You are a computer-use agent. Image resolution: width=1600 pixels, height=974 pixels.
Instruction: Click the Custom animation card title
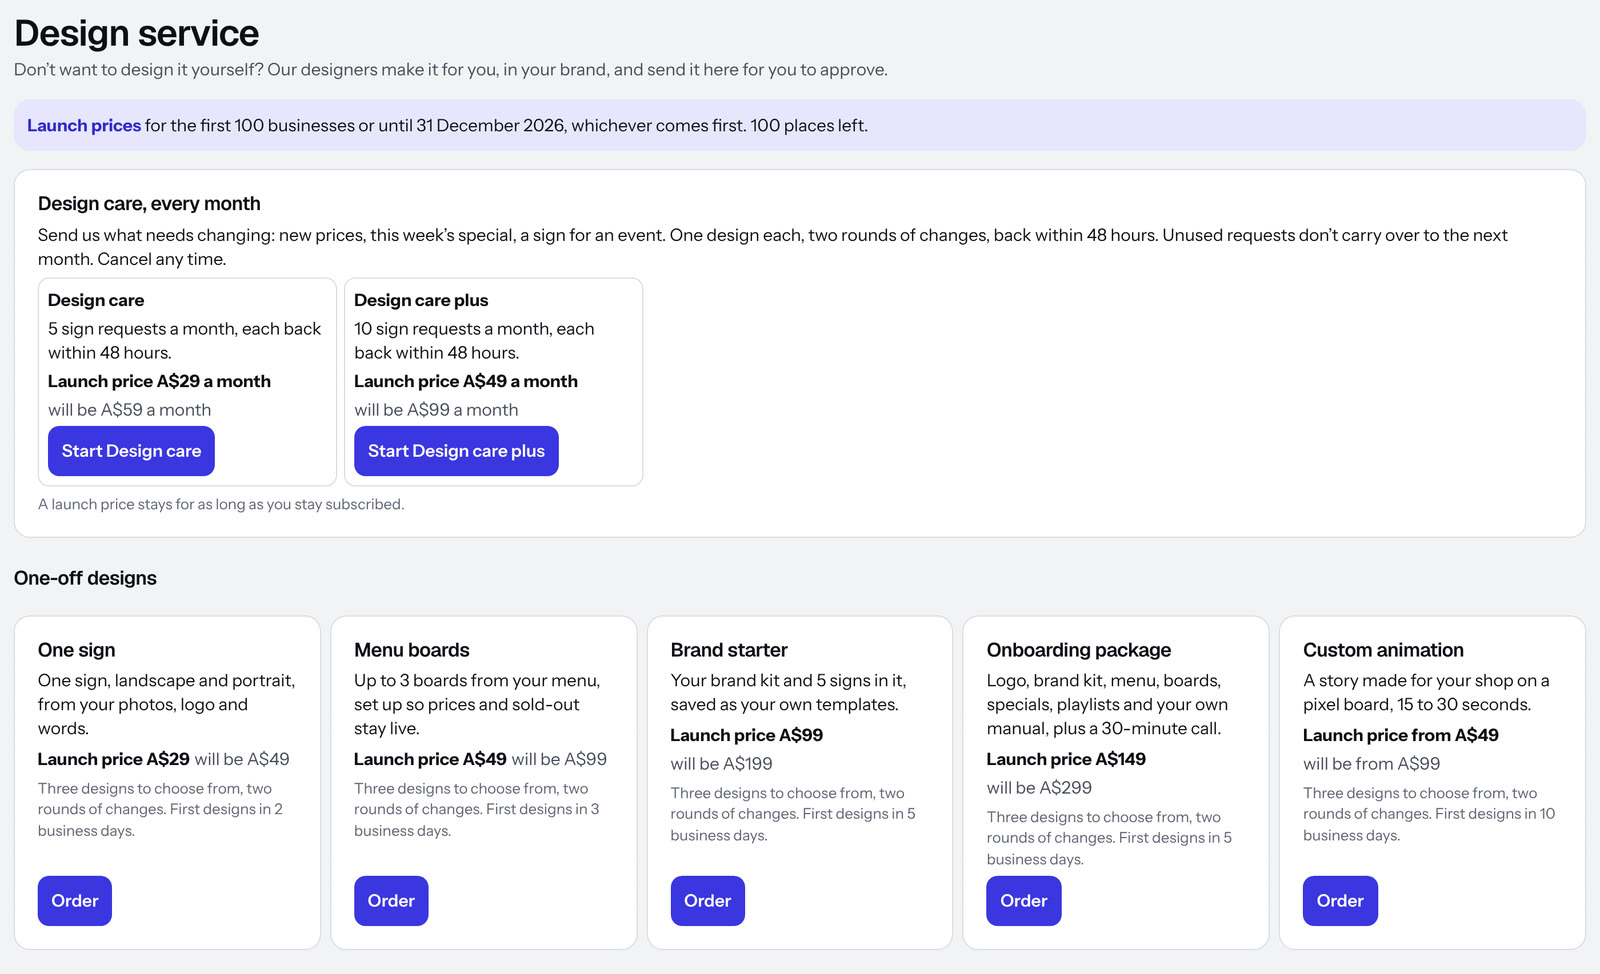[1383, 650]
